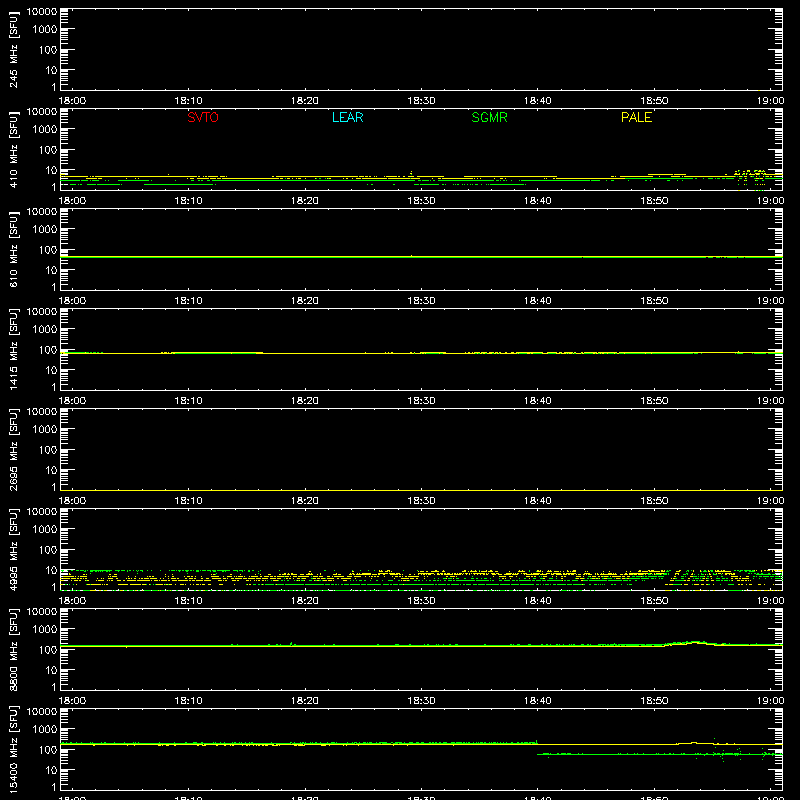Click the 19:00 label under 8800 MHz panel
This screenshot has width=800, height=800.
coord(770,701)
